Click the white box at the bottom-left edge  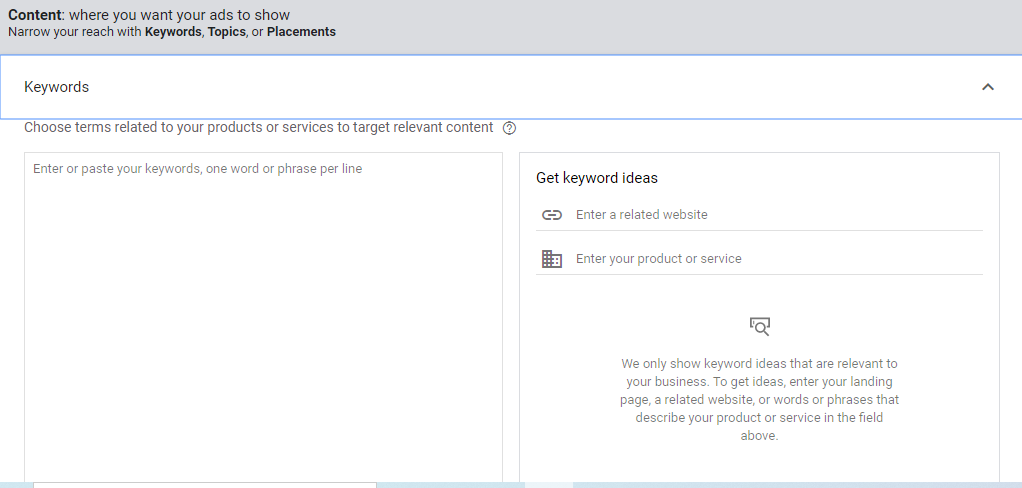tap(204, 485)
